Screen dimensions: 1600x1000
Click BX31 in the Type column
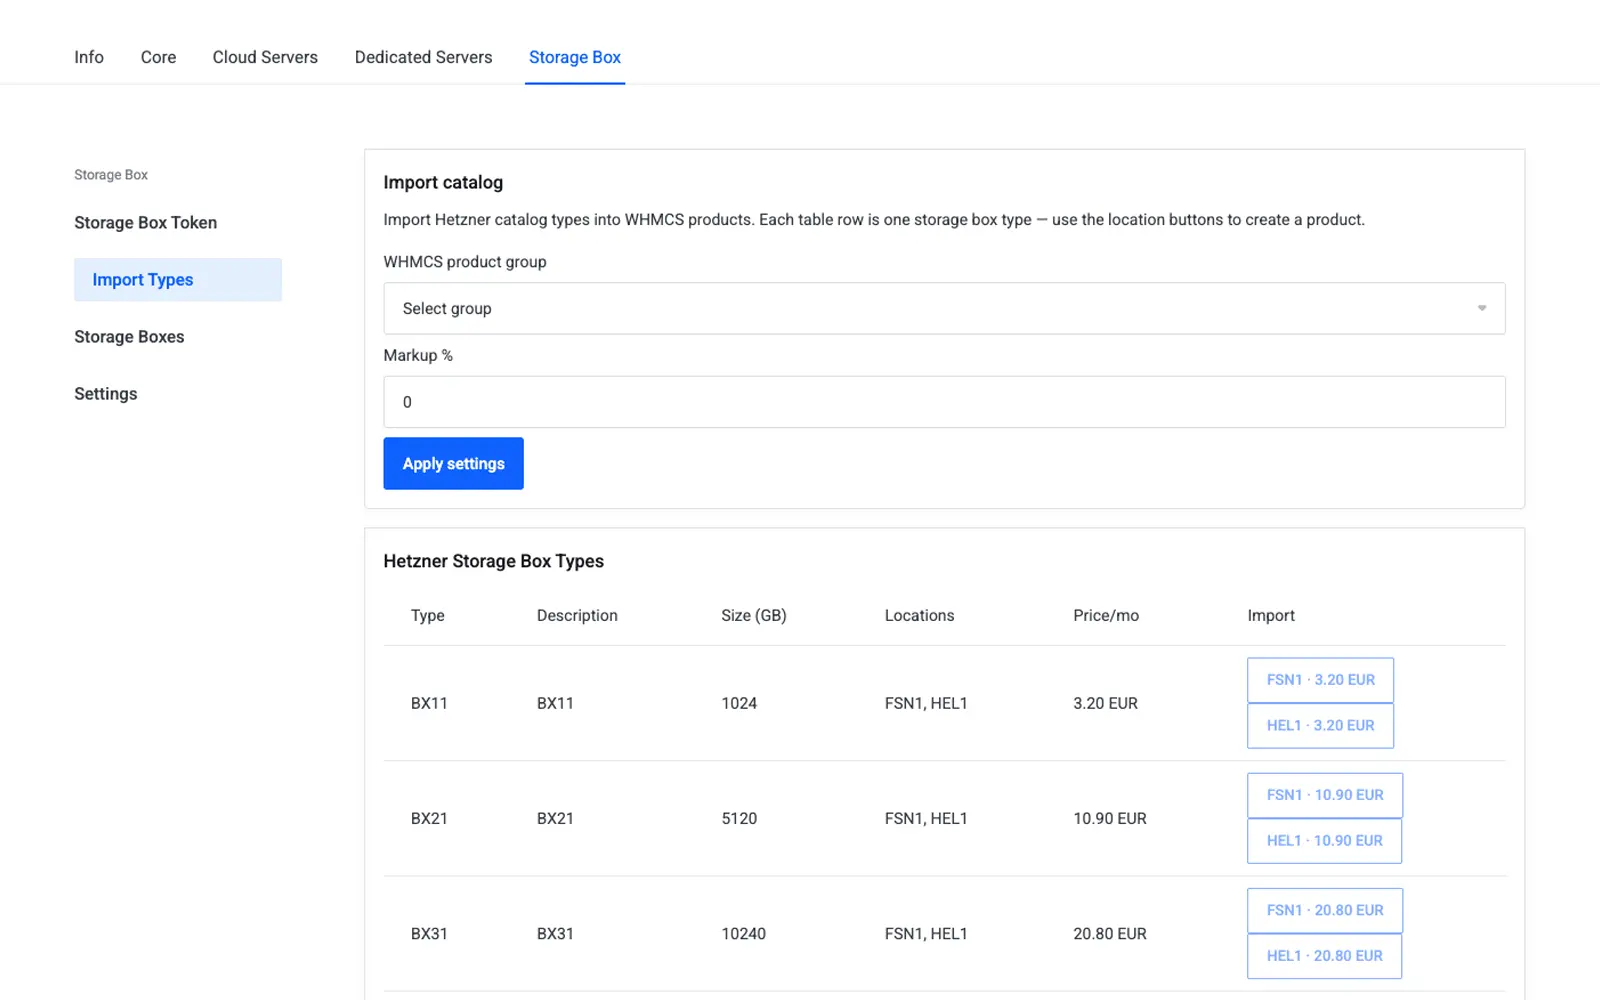coord(429,933)
